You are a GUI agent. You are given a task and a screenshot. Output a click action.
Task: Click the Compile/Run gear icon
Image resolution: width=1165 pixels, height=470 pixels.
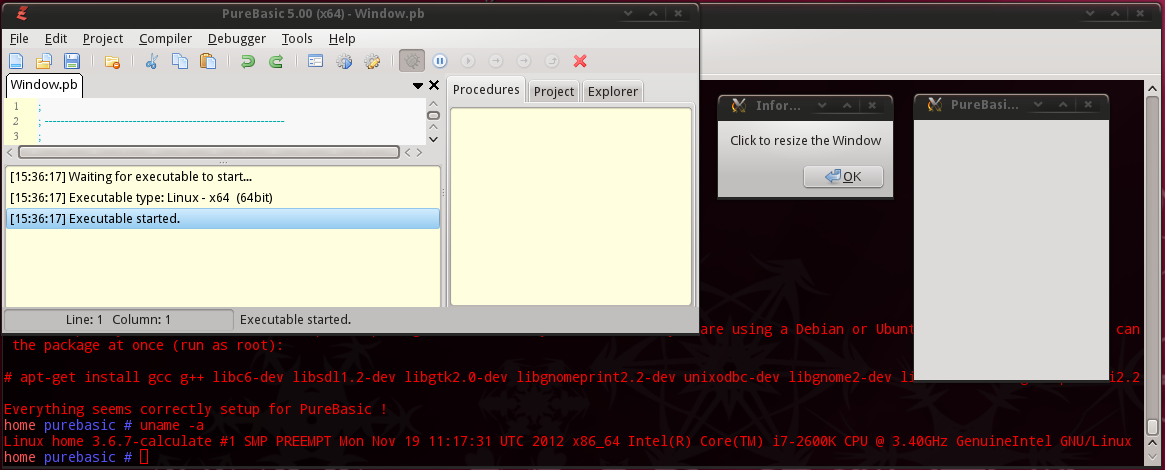[x=343, y=61]
